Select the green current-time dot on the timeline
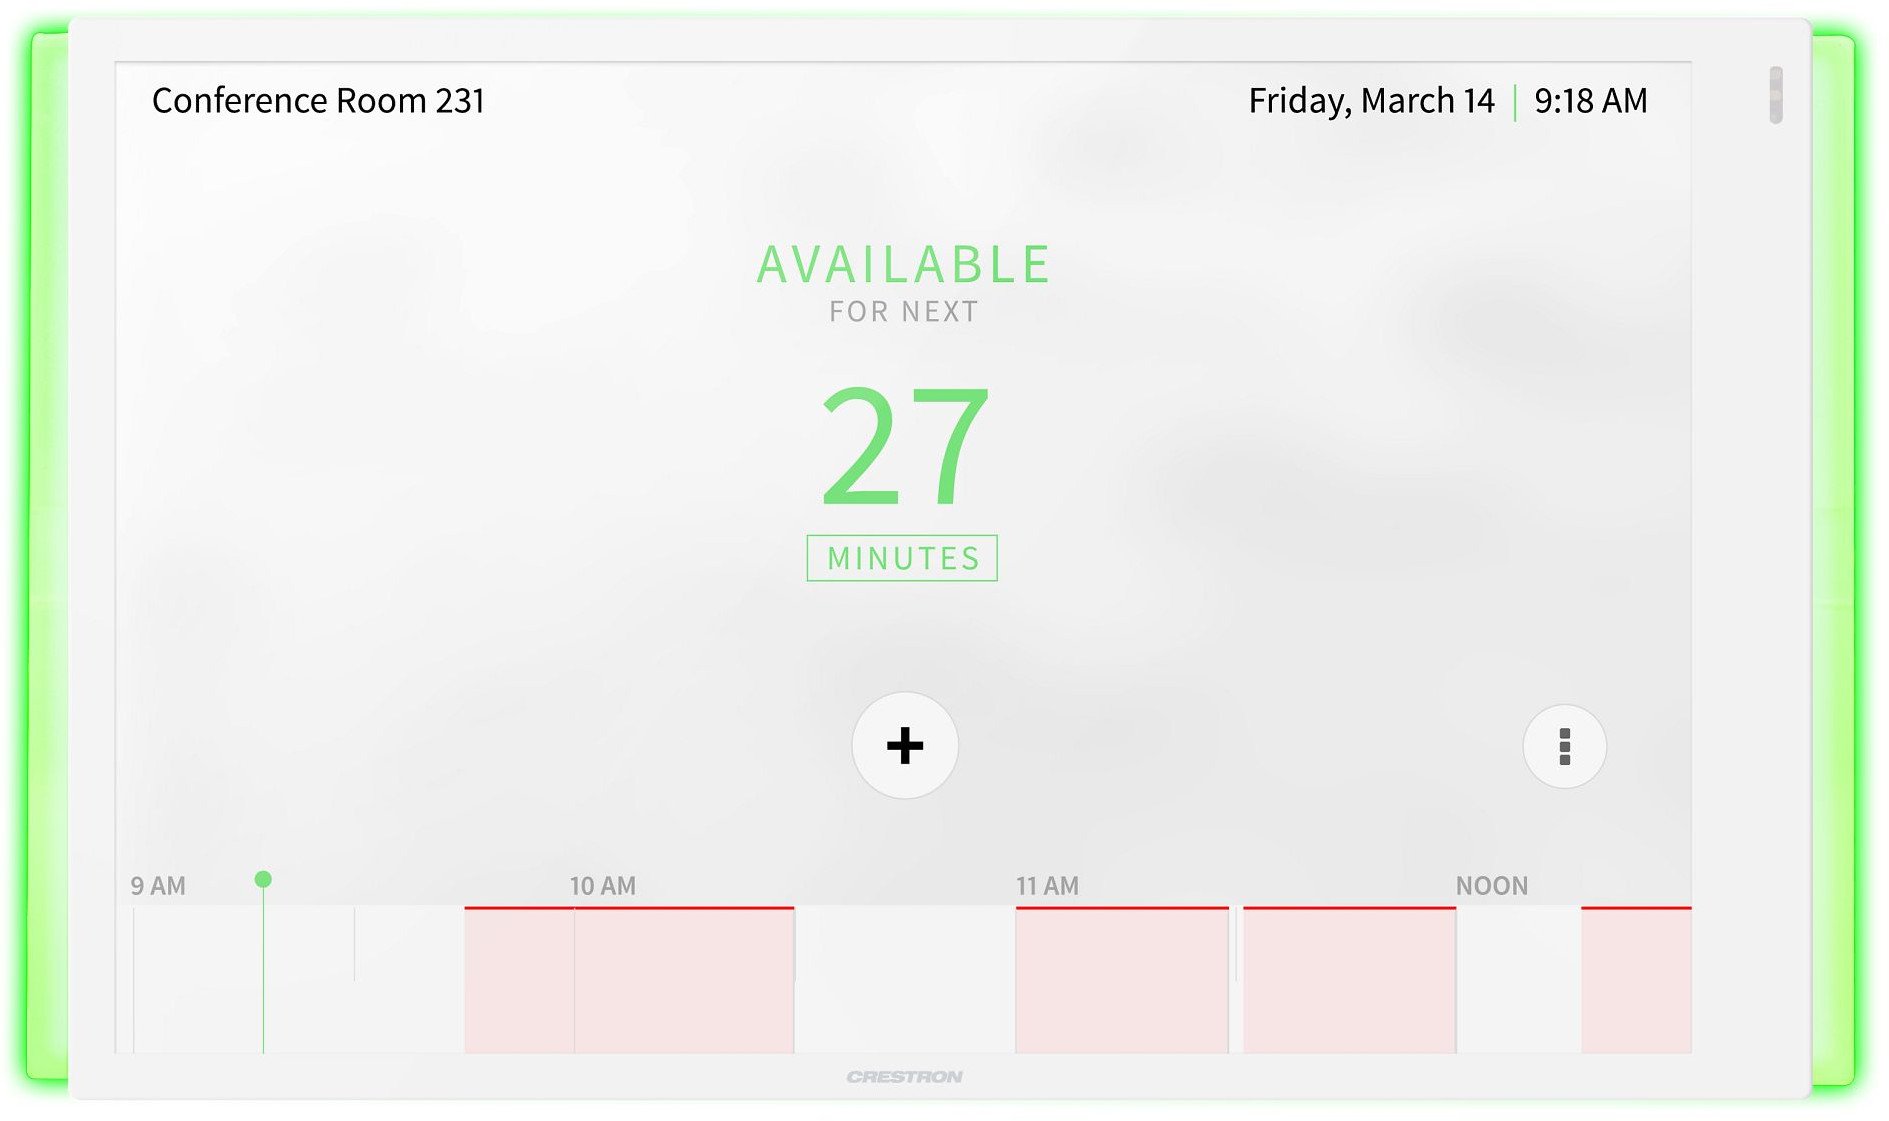The image size is (1889, 1121). (263, 879)
